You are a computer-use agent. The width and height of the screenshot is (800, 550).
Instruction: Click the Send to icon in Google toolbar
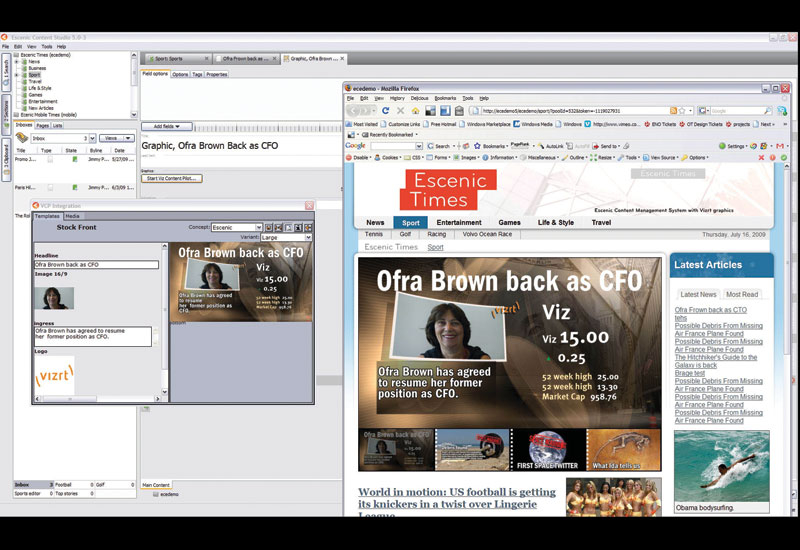tap(595, 146)
